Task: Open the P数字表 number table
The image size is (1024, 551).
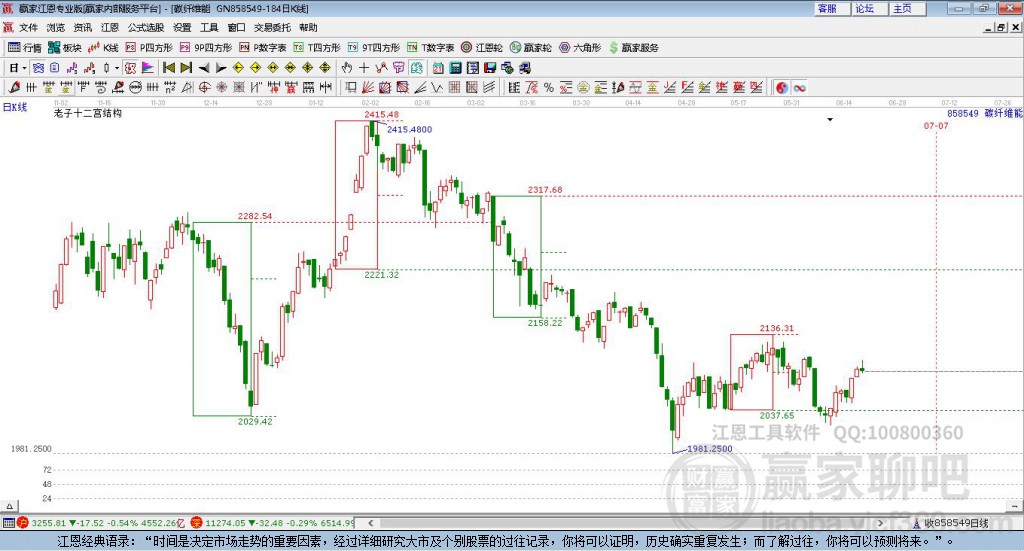Action: [263, 48]
